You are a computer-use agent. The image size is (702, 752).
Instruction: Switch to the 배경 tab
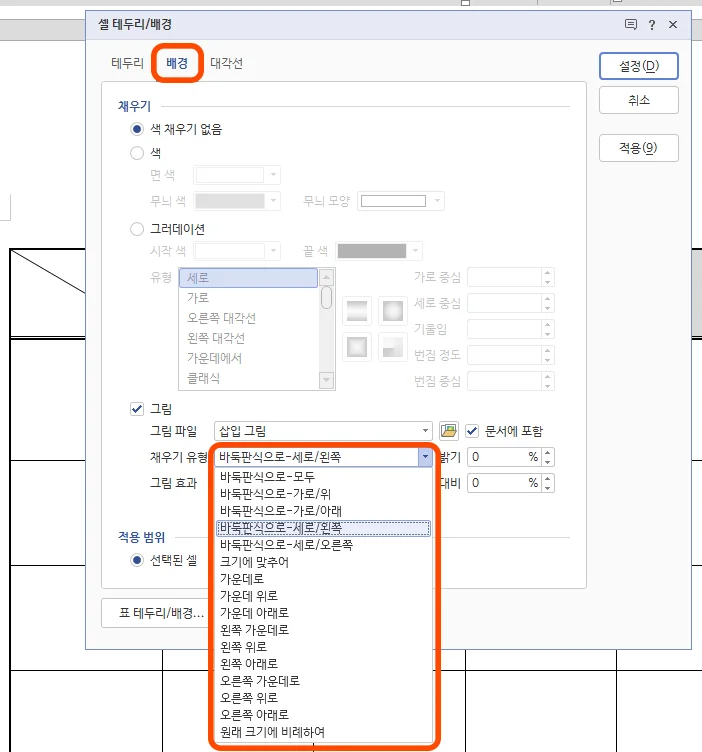tap(177, 63)
